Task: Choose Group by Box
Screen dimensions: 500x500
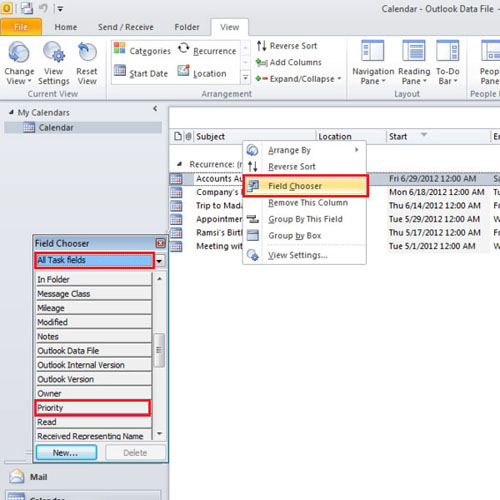Action: pos(304,235)
